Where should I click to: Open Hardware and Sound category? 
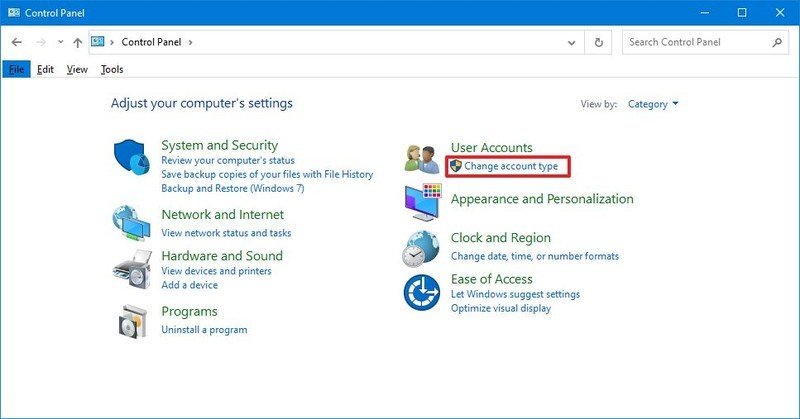222,256
